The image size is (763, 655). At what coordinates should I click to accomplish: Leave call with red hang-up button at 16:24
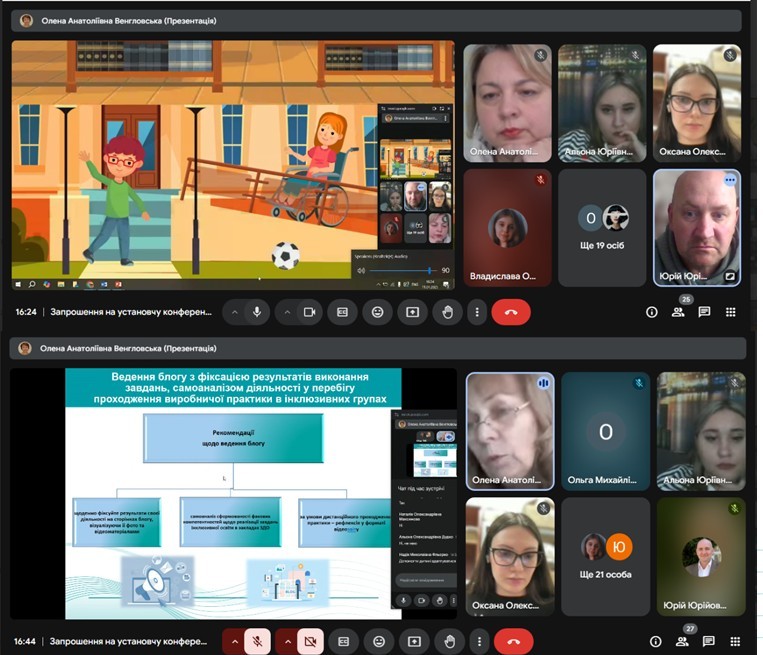coord(511,312)
